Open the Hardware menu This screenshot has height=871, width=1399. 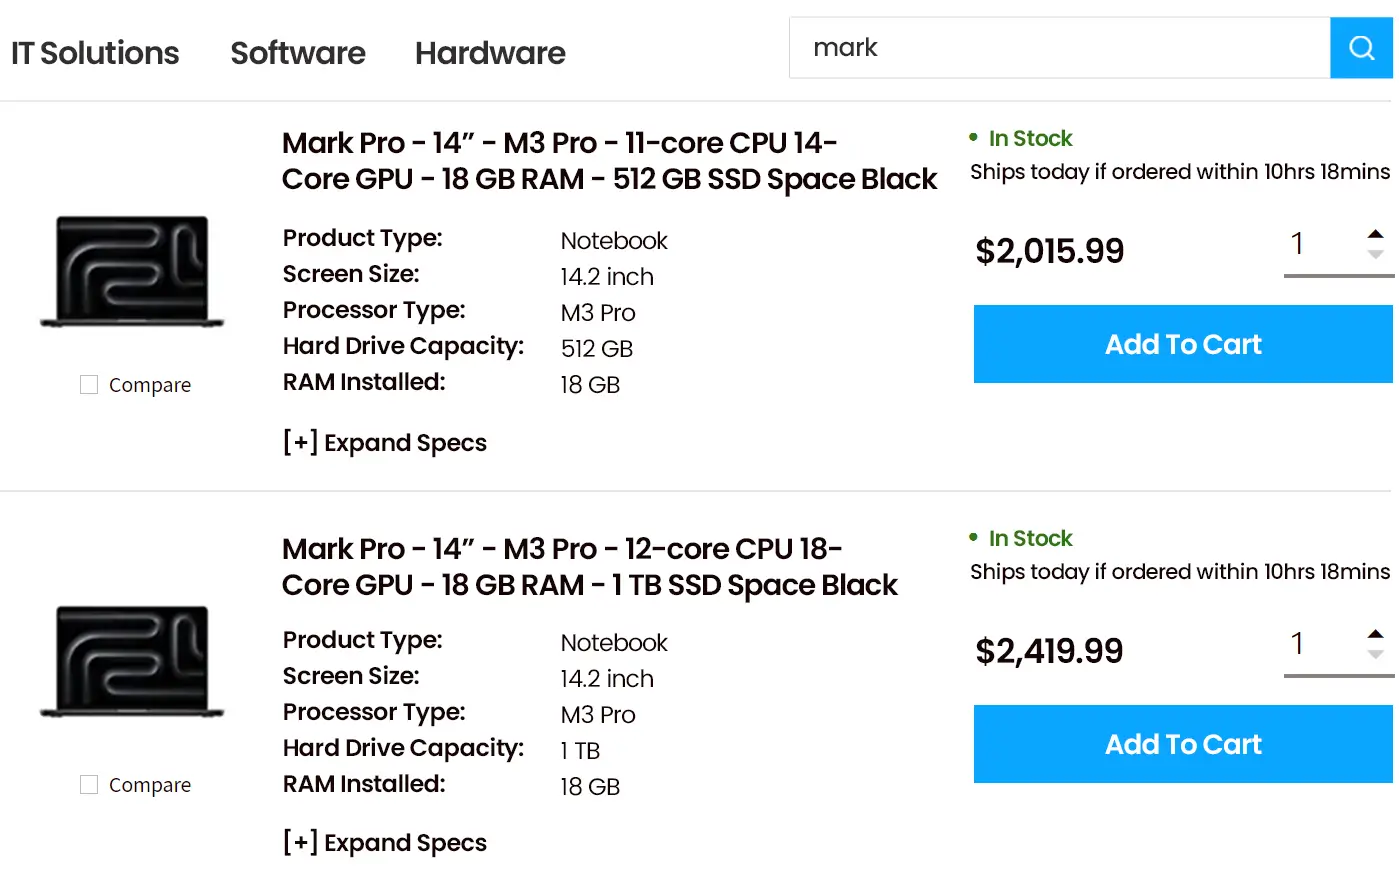pyautogui.click(x=490, y=53)
